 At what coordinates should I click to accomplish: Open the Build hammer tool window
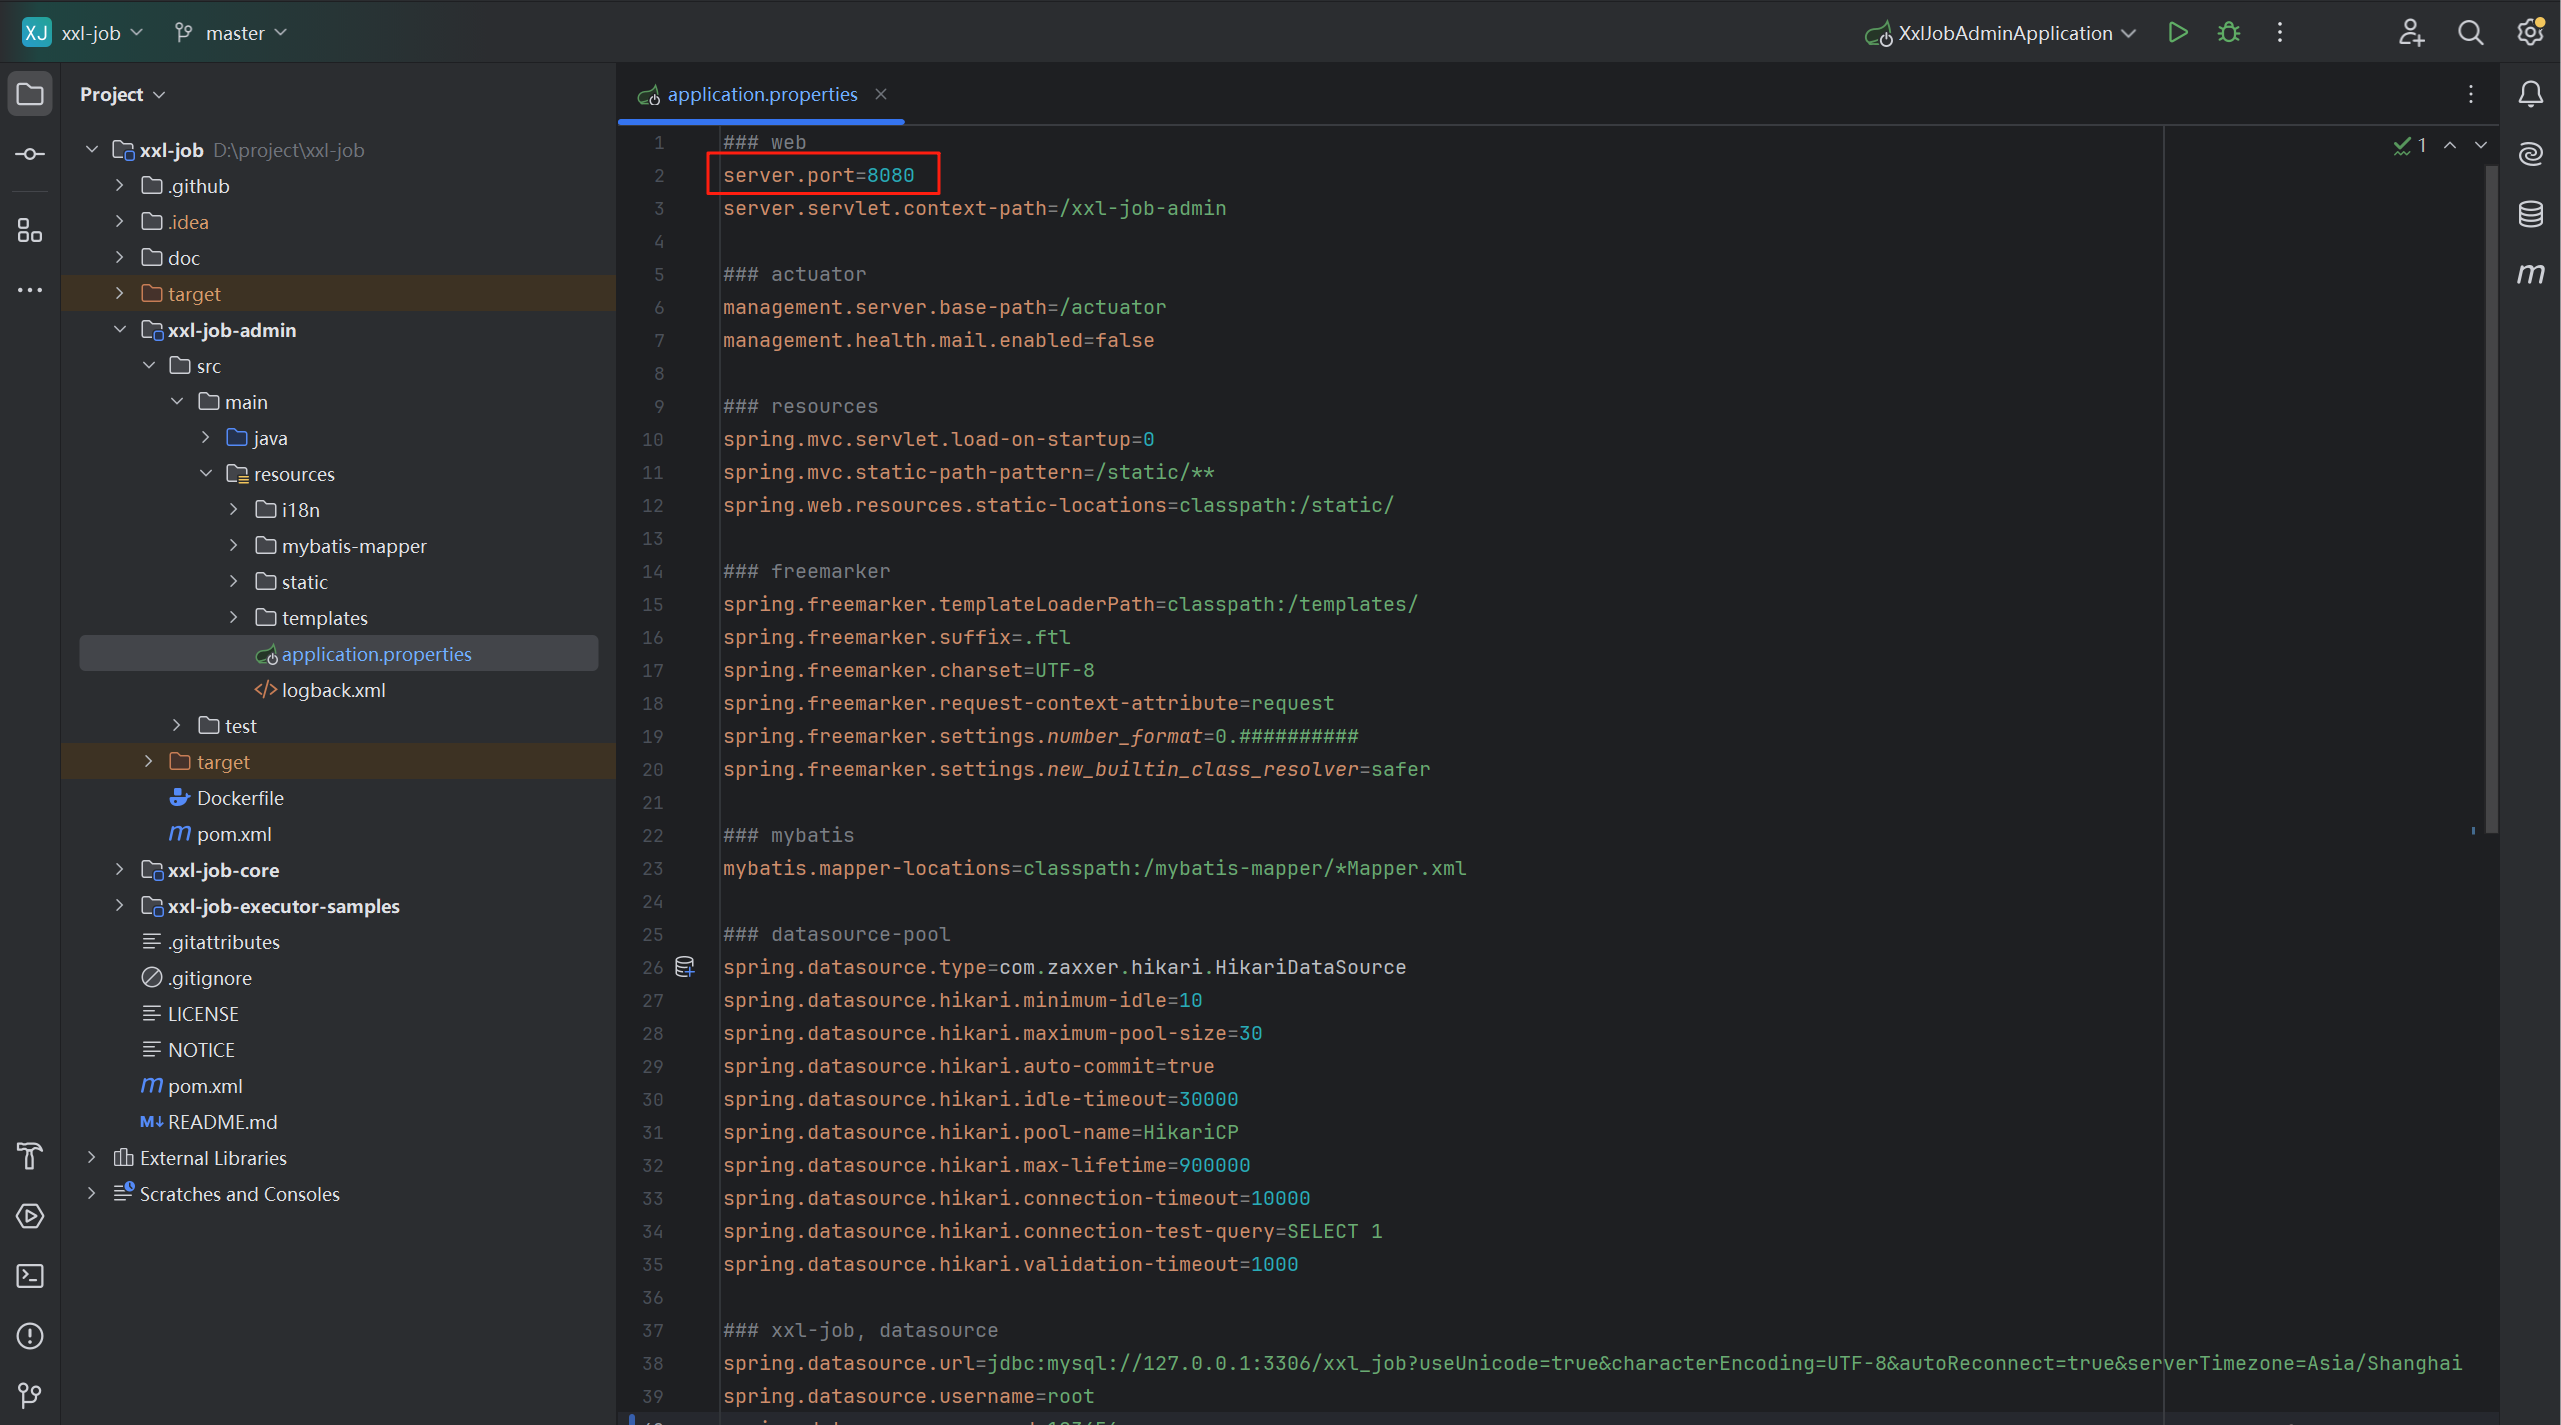point(30,1156)
